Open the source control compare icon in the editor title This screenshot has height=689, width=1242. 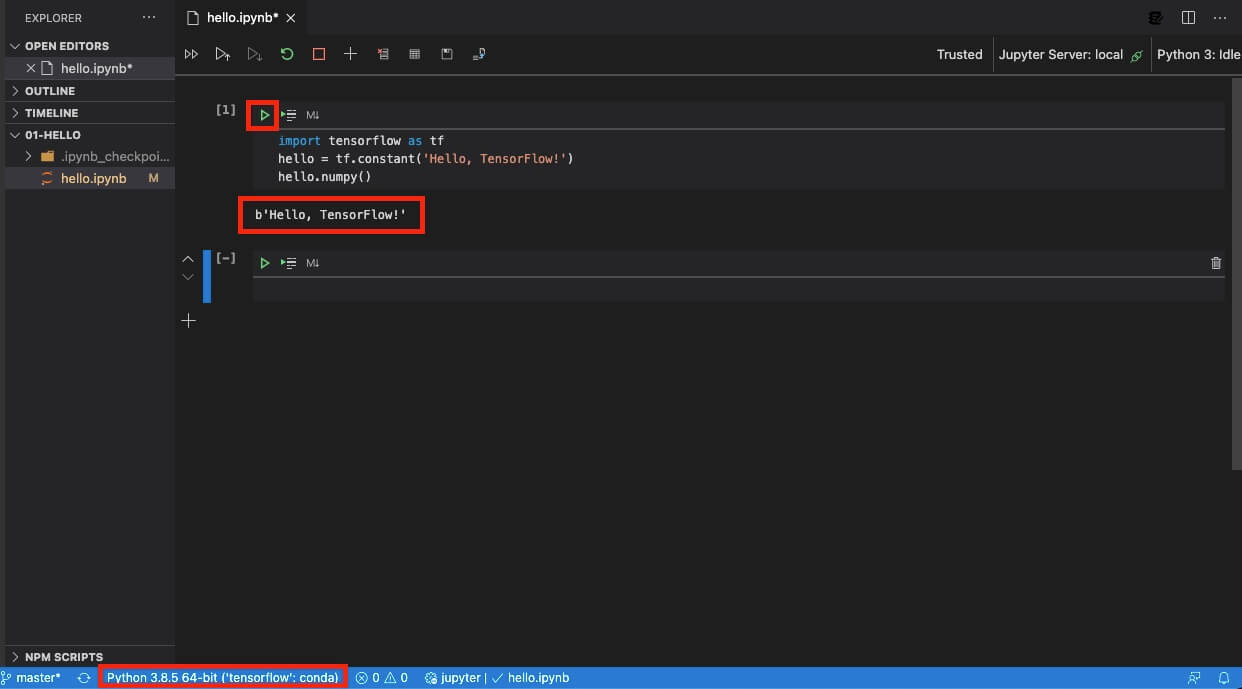point(1156,17)
